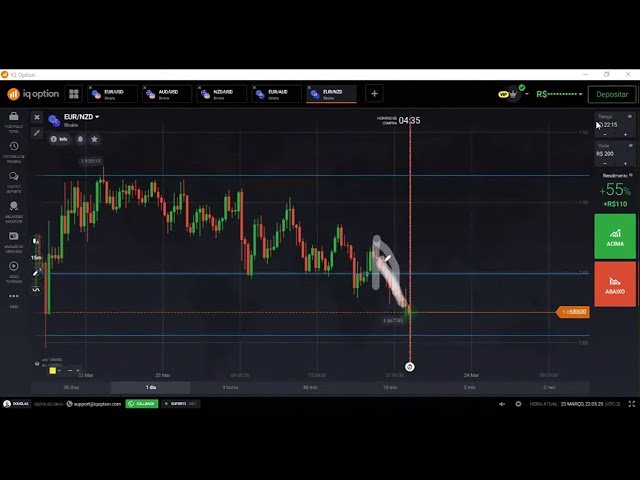Viewport: 640px width, 480px height.
Task: Decrease expiration time with minus
Action: pyautogui.click(x=605, y=134)
